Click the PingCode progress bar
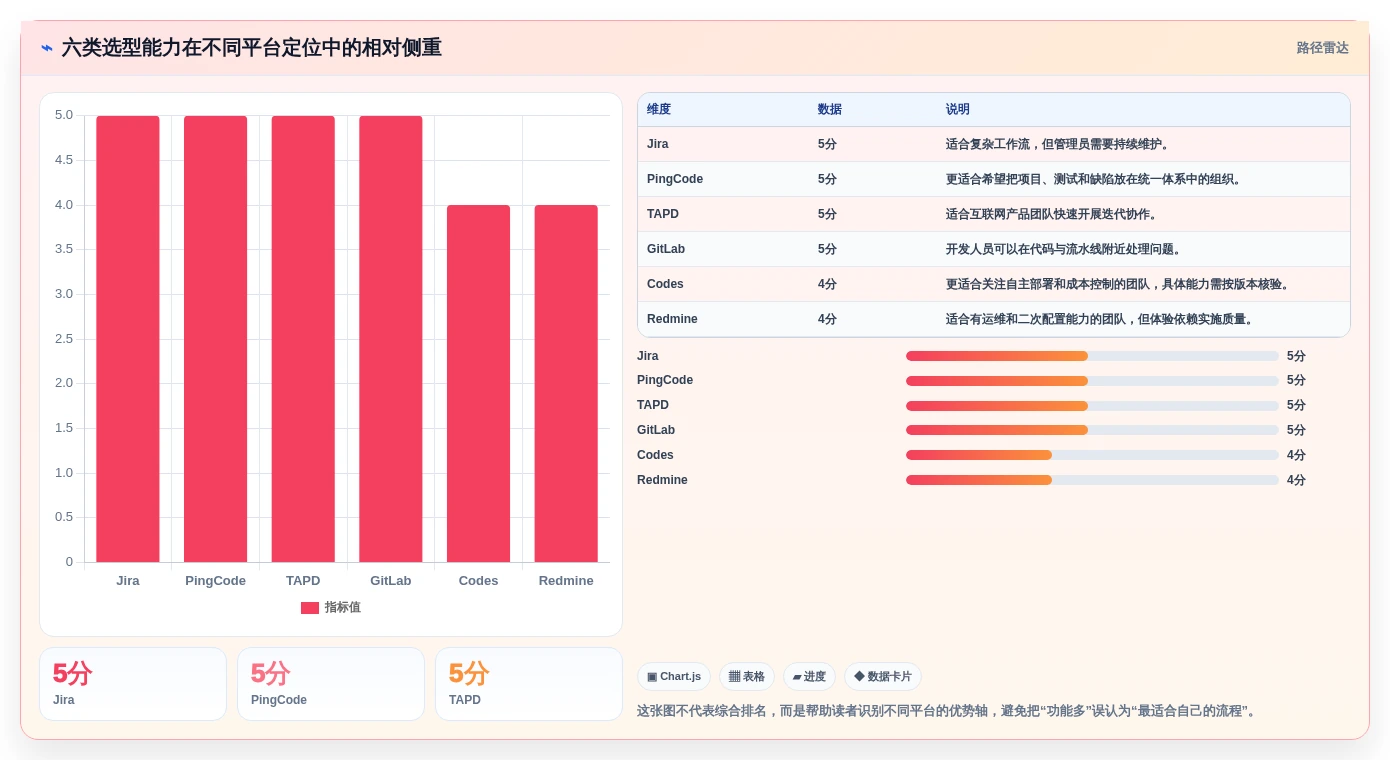 coord(1092,381)
